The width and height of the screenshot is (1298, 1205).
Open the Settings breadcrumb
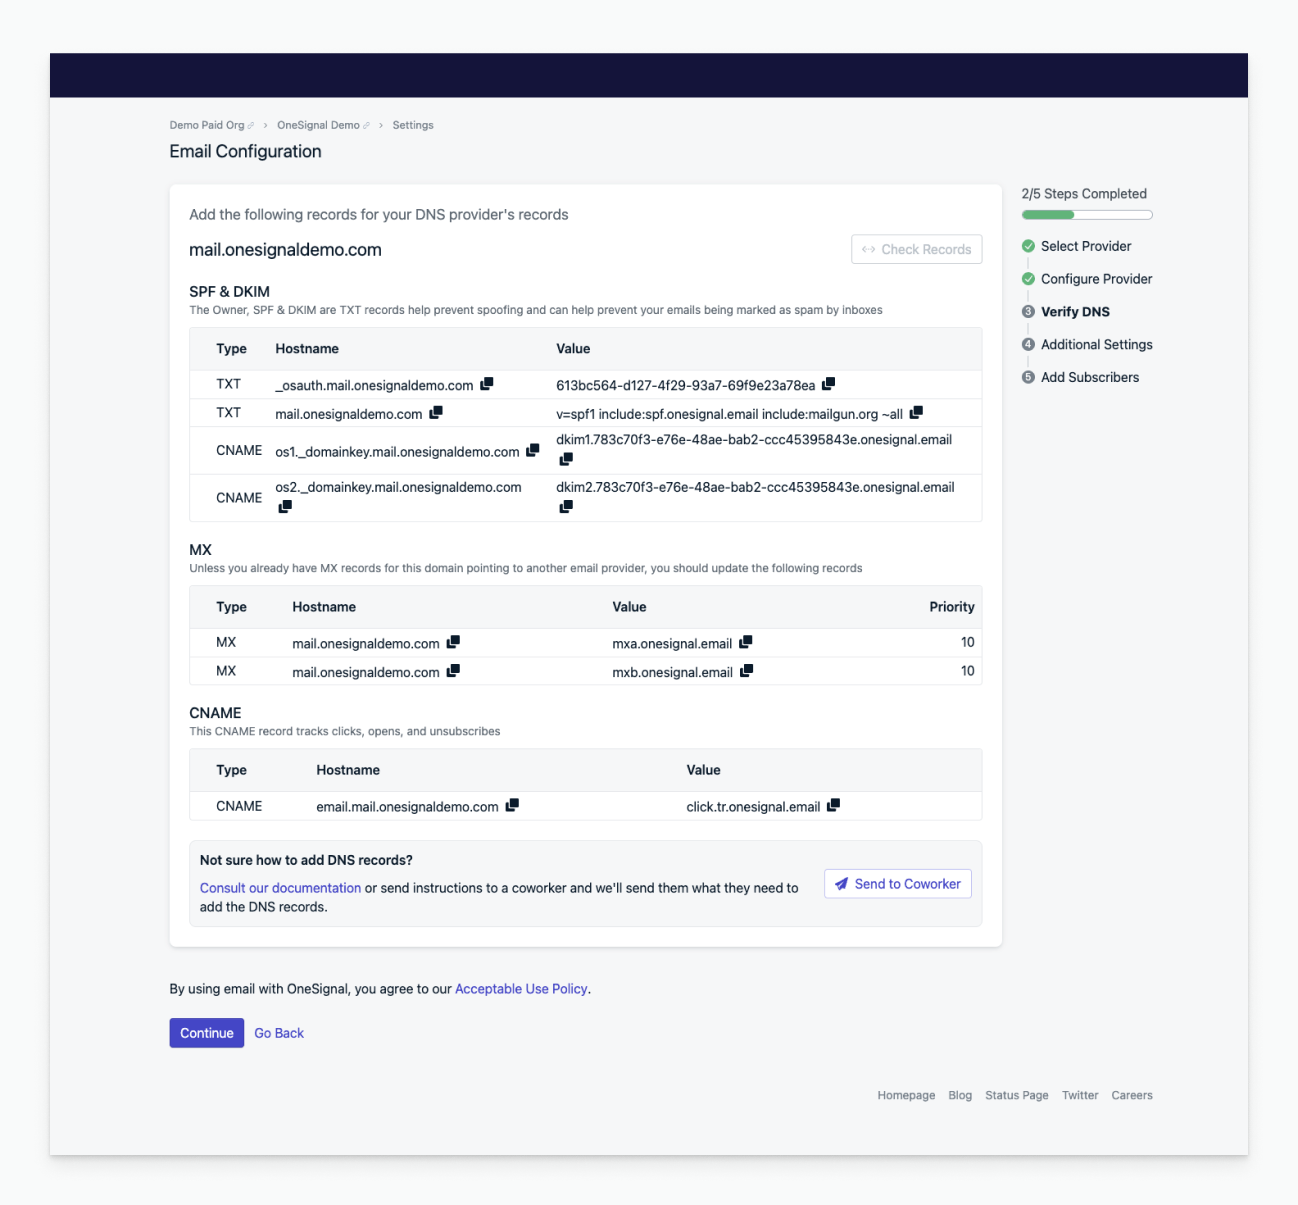(413, 125)
